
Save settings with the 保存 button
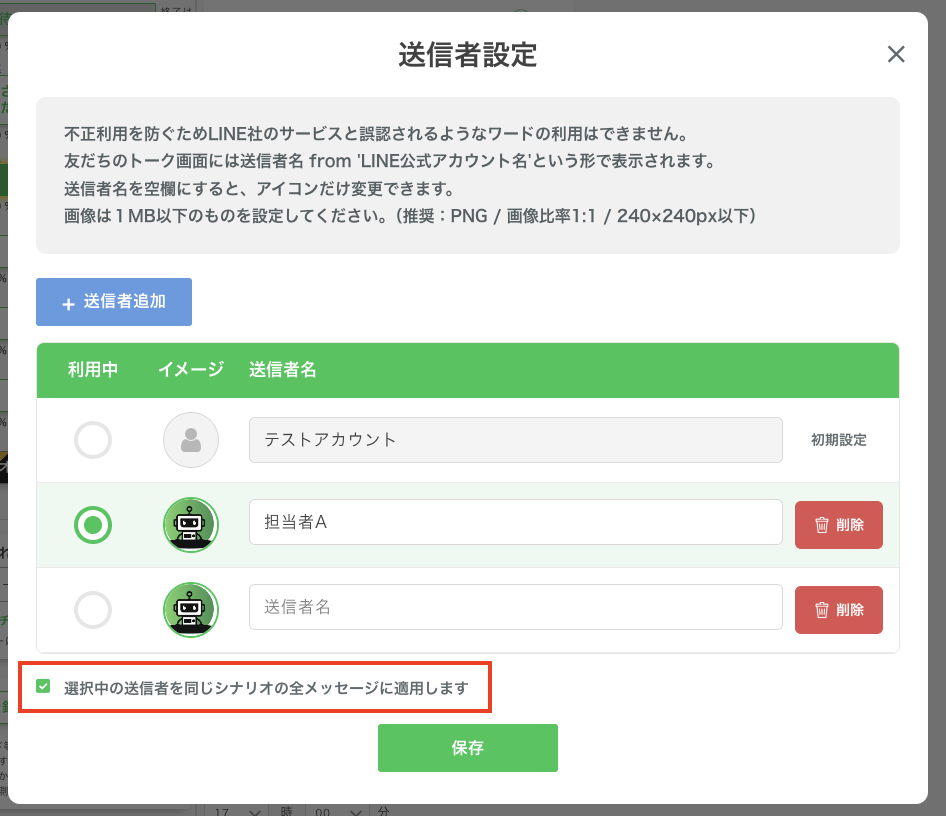tap(467, 748)
